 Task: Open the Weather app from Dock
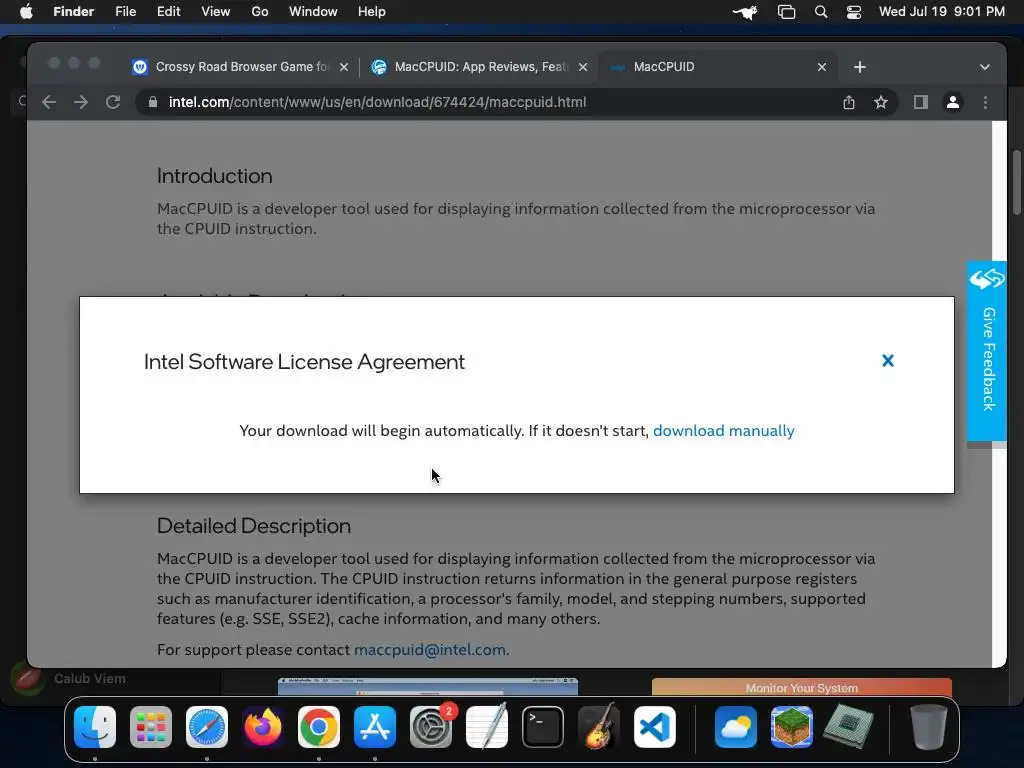736,727
